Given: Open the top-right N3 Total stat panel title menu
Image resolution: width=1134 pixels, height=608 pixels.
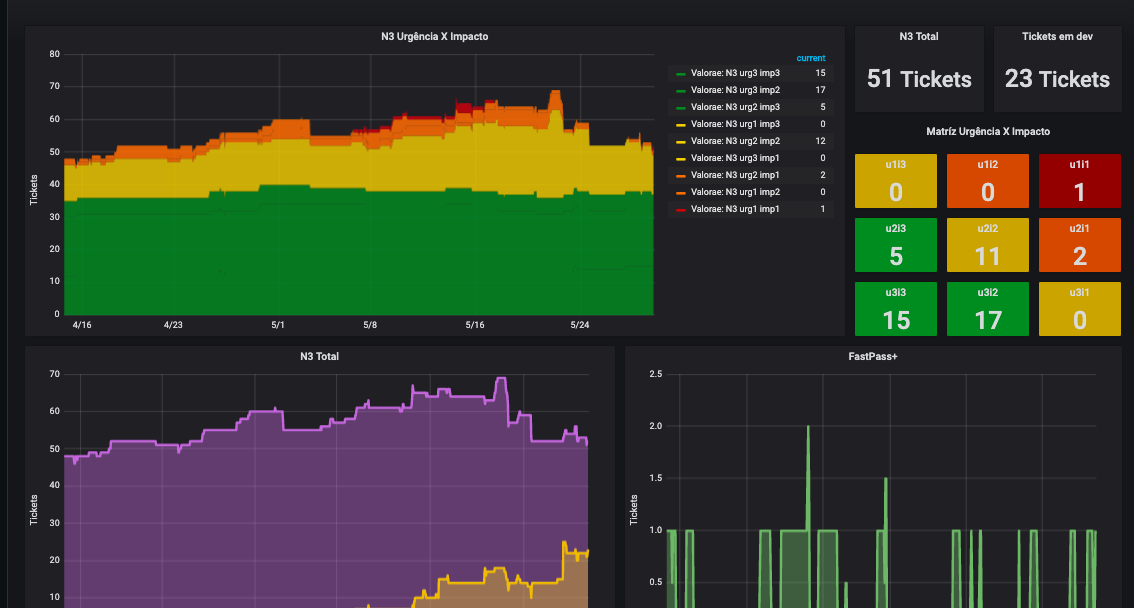Looking at the screenshot, I should [x=918, y=36].
